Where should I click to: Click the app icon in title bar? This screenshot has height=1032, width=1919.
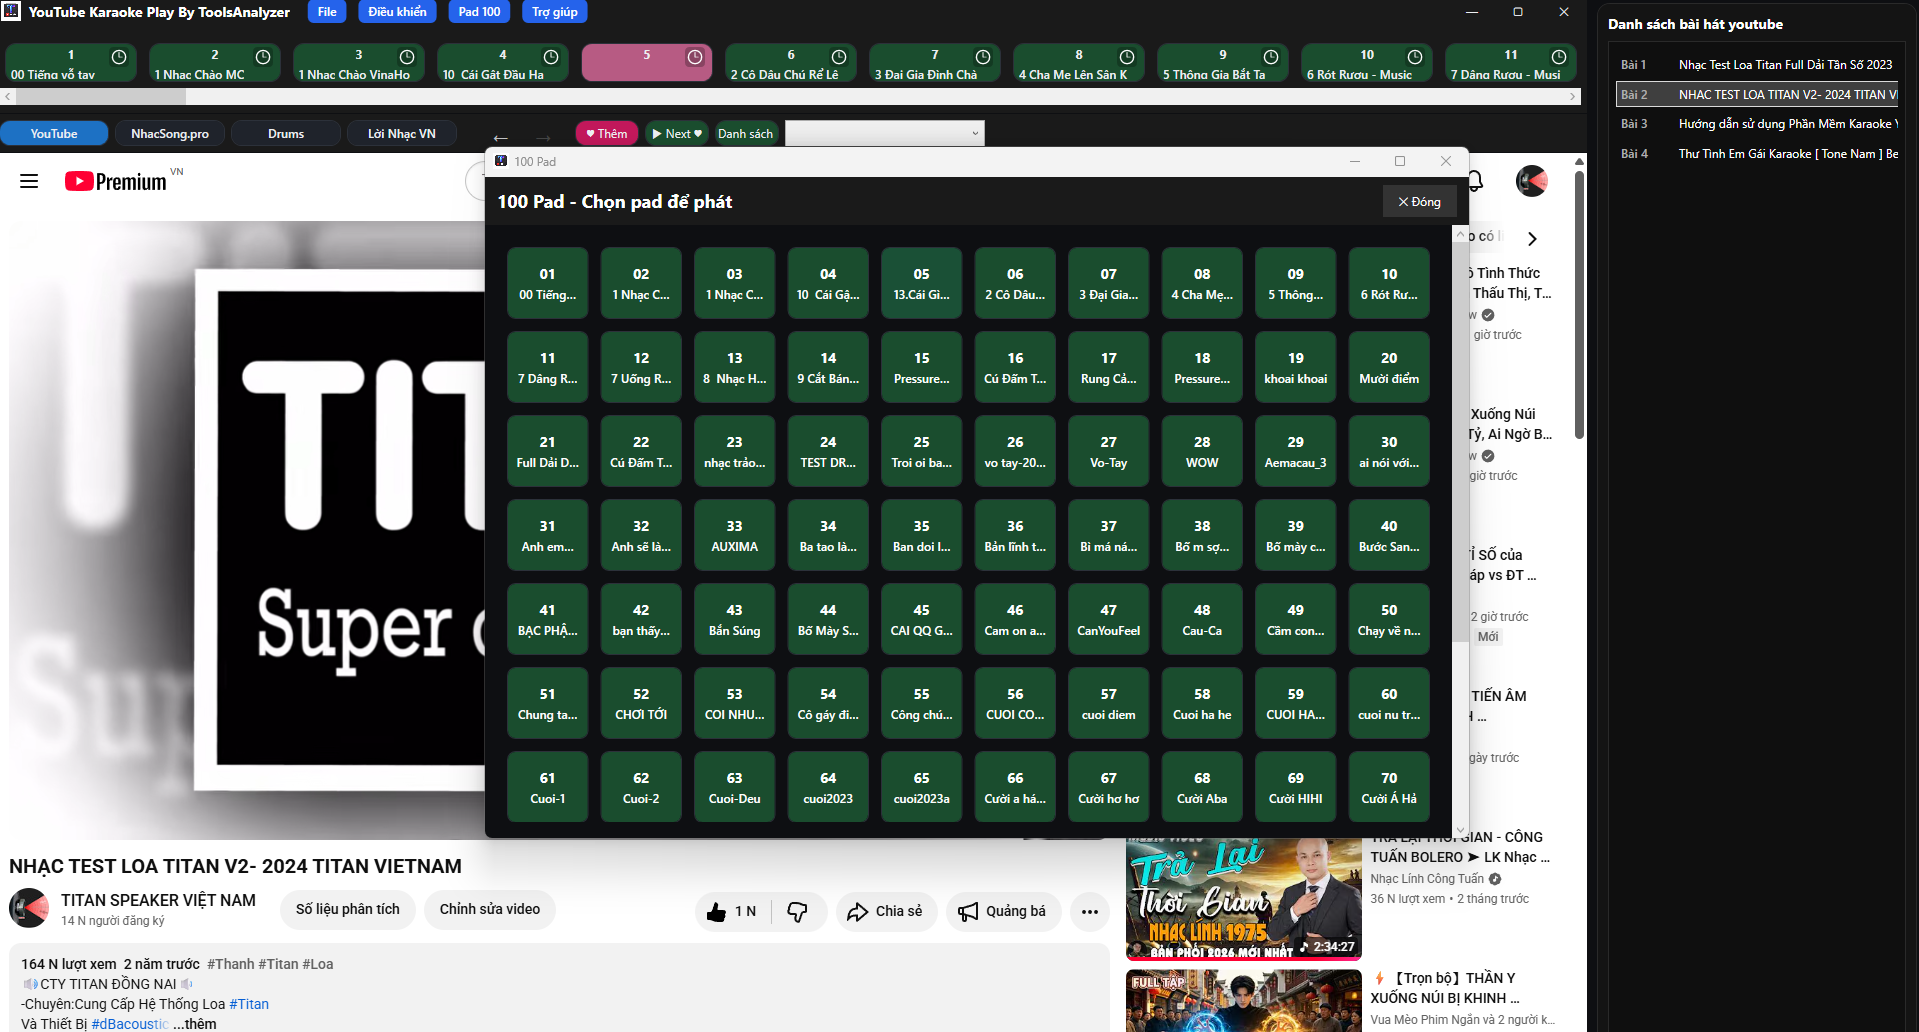click(x=11, y=12)
